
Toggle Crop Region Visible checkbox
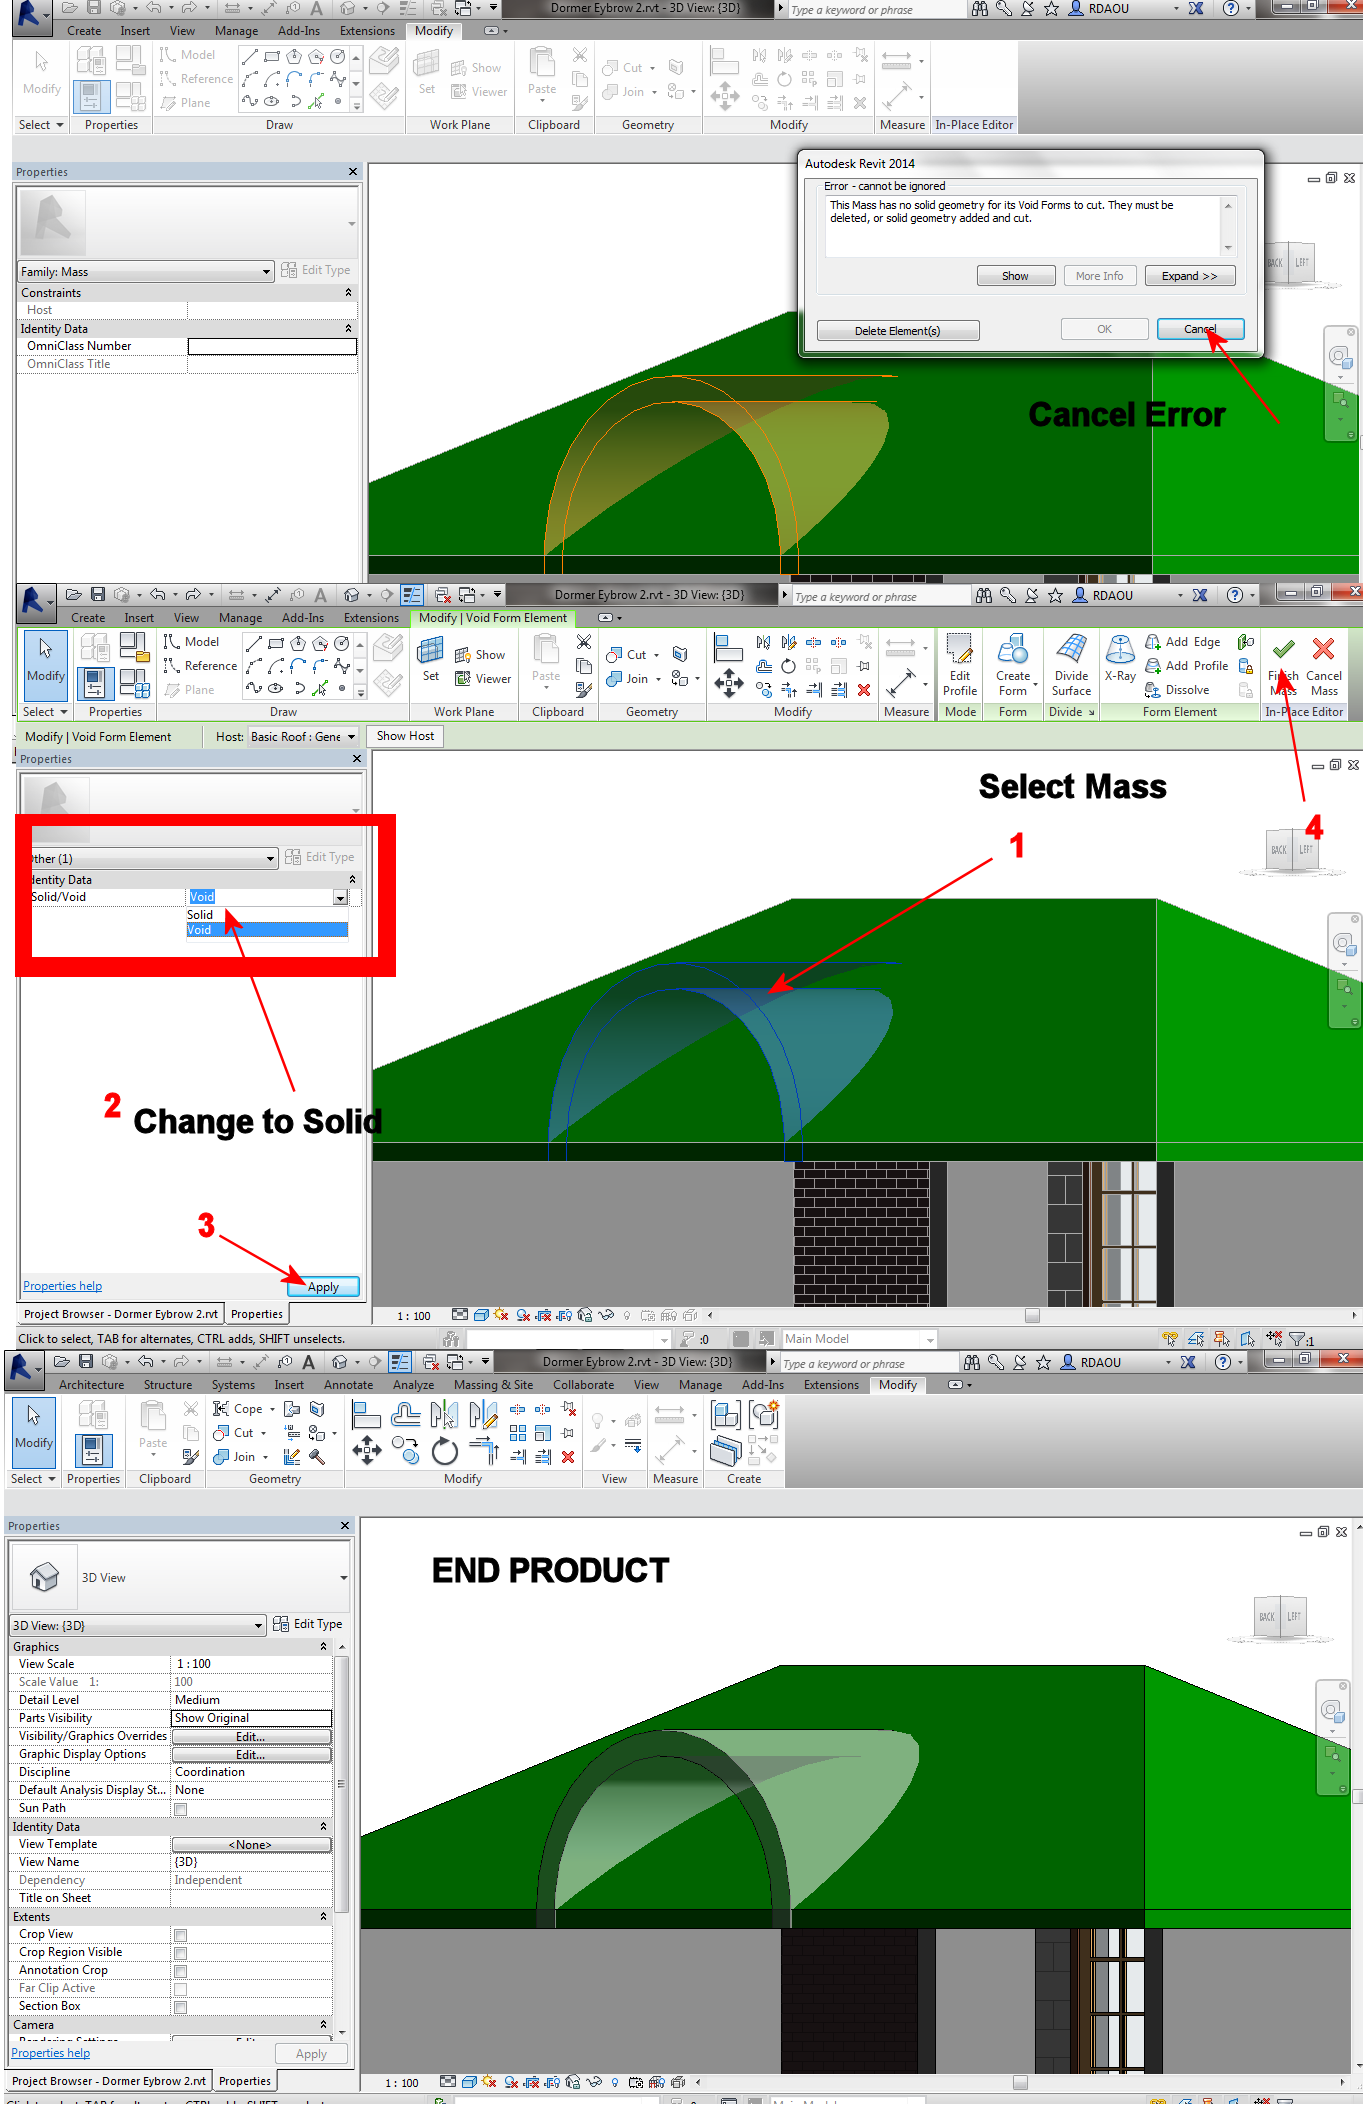click(181, 1953)
